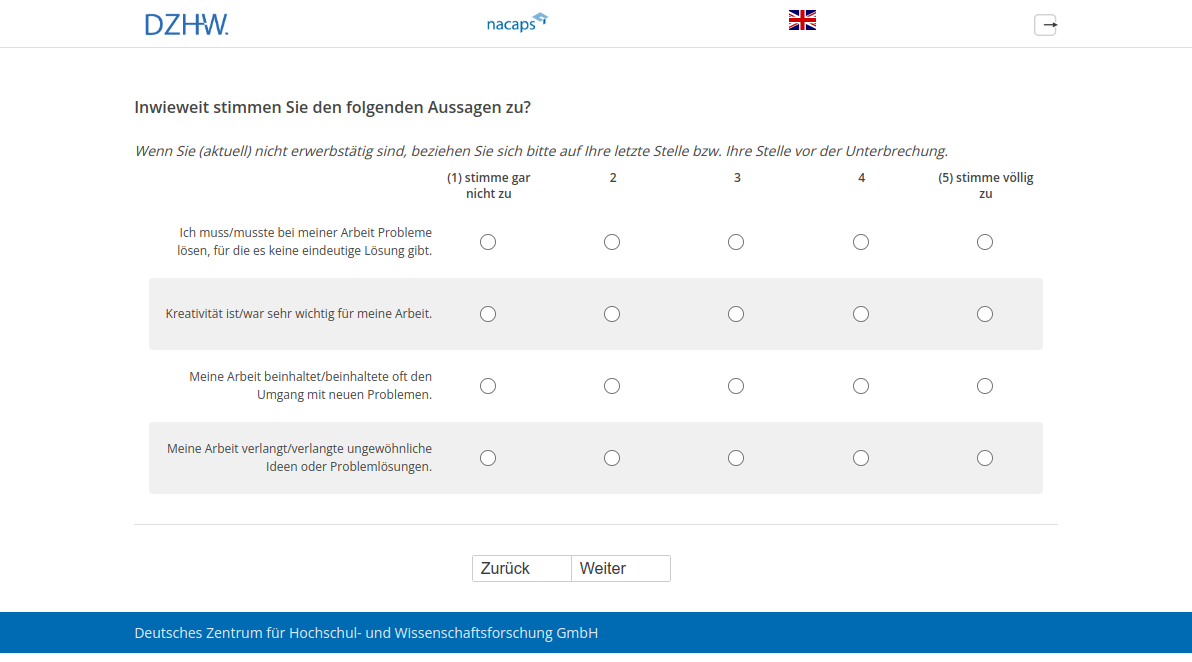Mark 'stimme völlig zu' for Kreativität statement
This screenshot has height=662, width=1192.
click(x=985, y=314)
